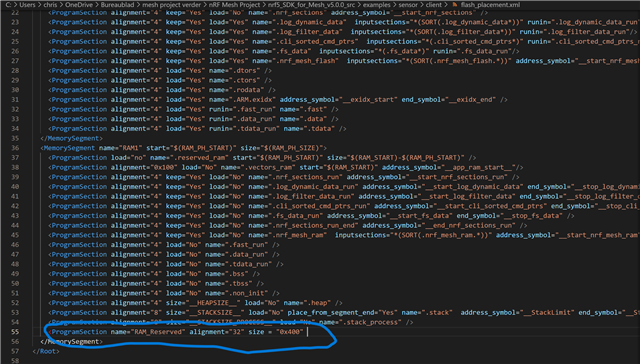Viewport: 640px width, 364px height.
Task: Open the nrf5_SDK_for_Mesh_v5.0.0_src breadcrumb
Action: click(x=311, y=5)
